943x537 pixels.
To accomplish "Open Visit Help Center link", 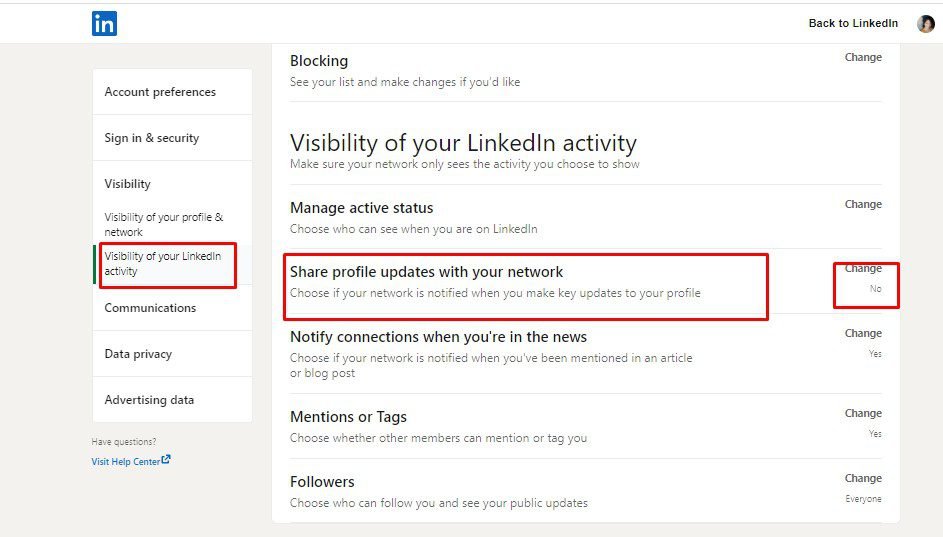I will (x=126, y=461).
